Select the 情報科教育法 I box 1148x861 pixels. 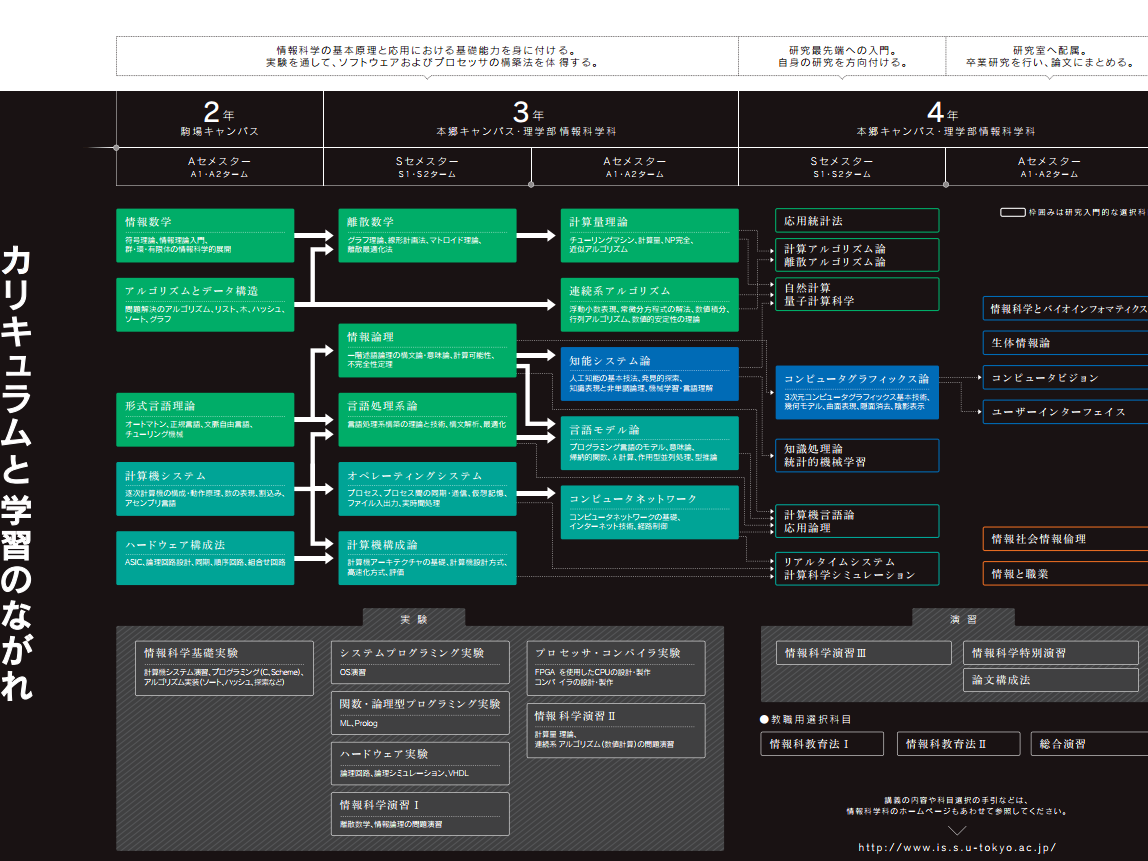point(822,744)
